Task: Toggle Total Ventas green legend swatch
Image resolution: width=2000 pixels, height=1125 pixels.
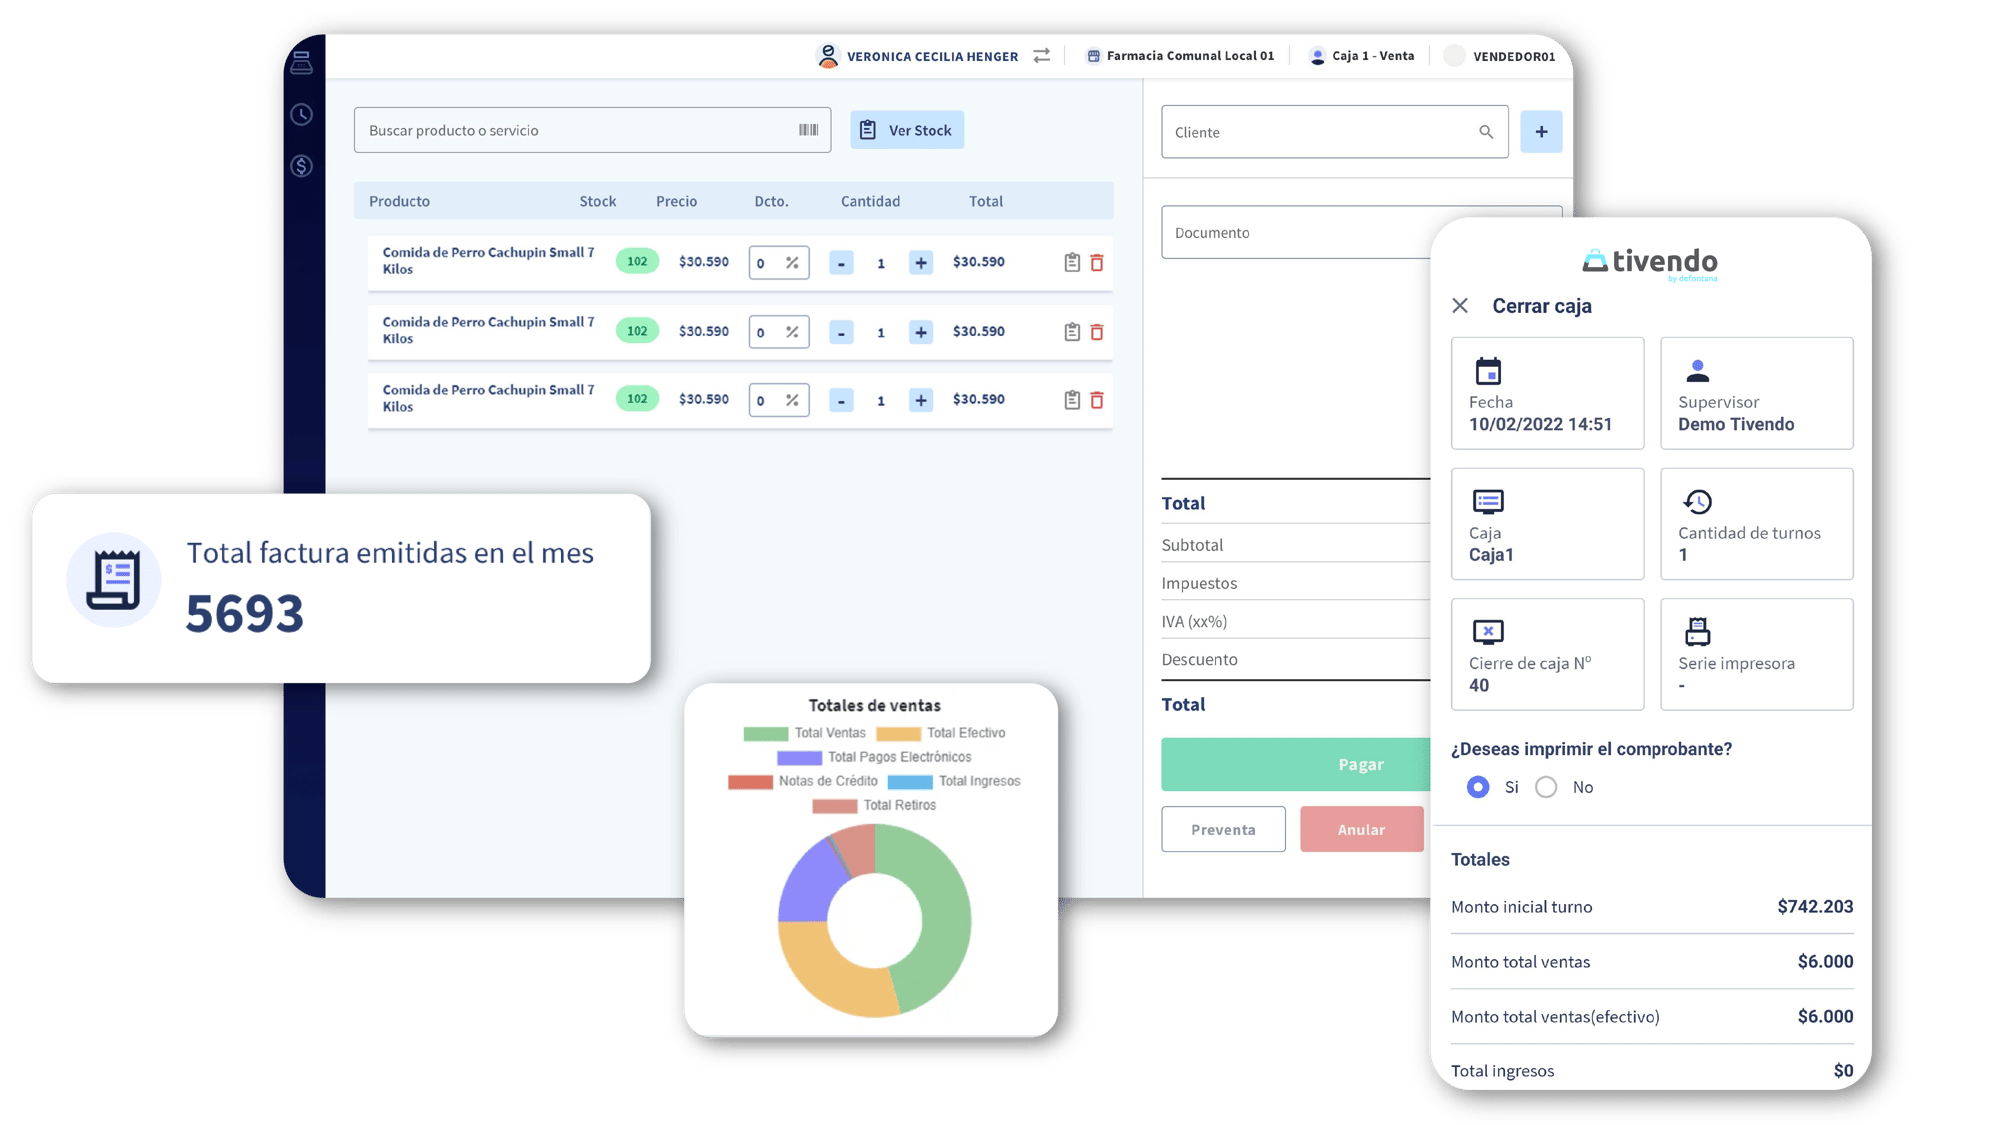Action: (766, 733)
